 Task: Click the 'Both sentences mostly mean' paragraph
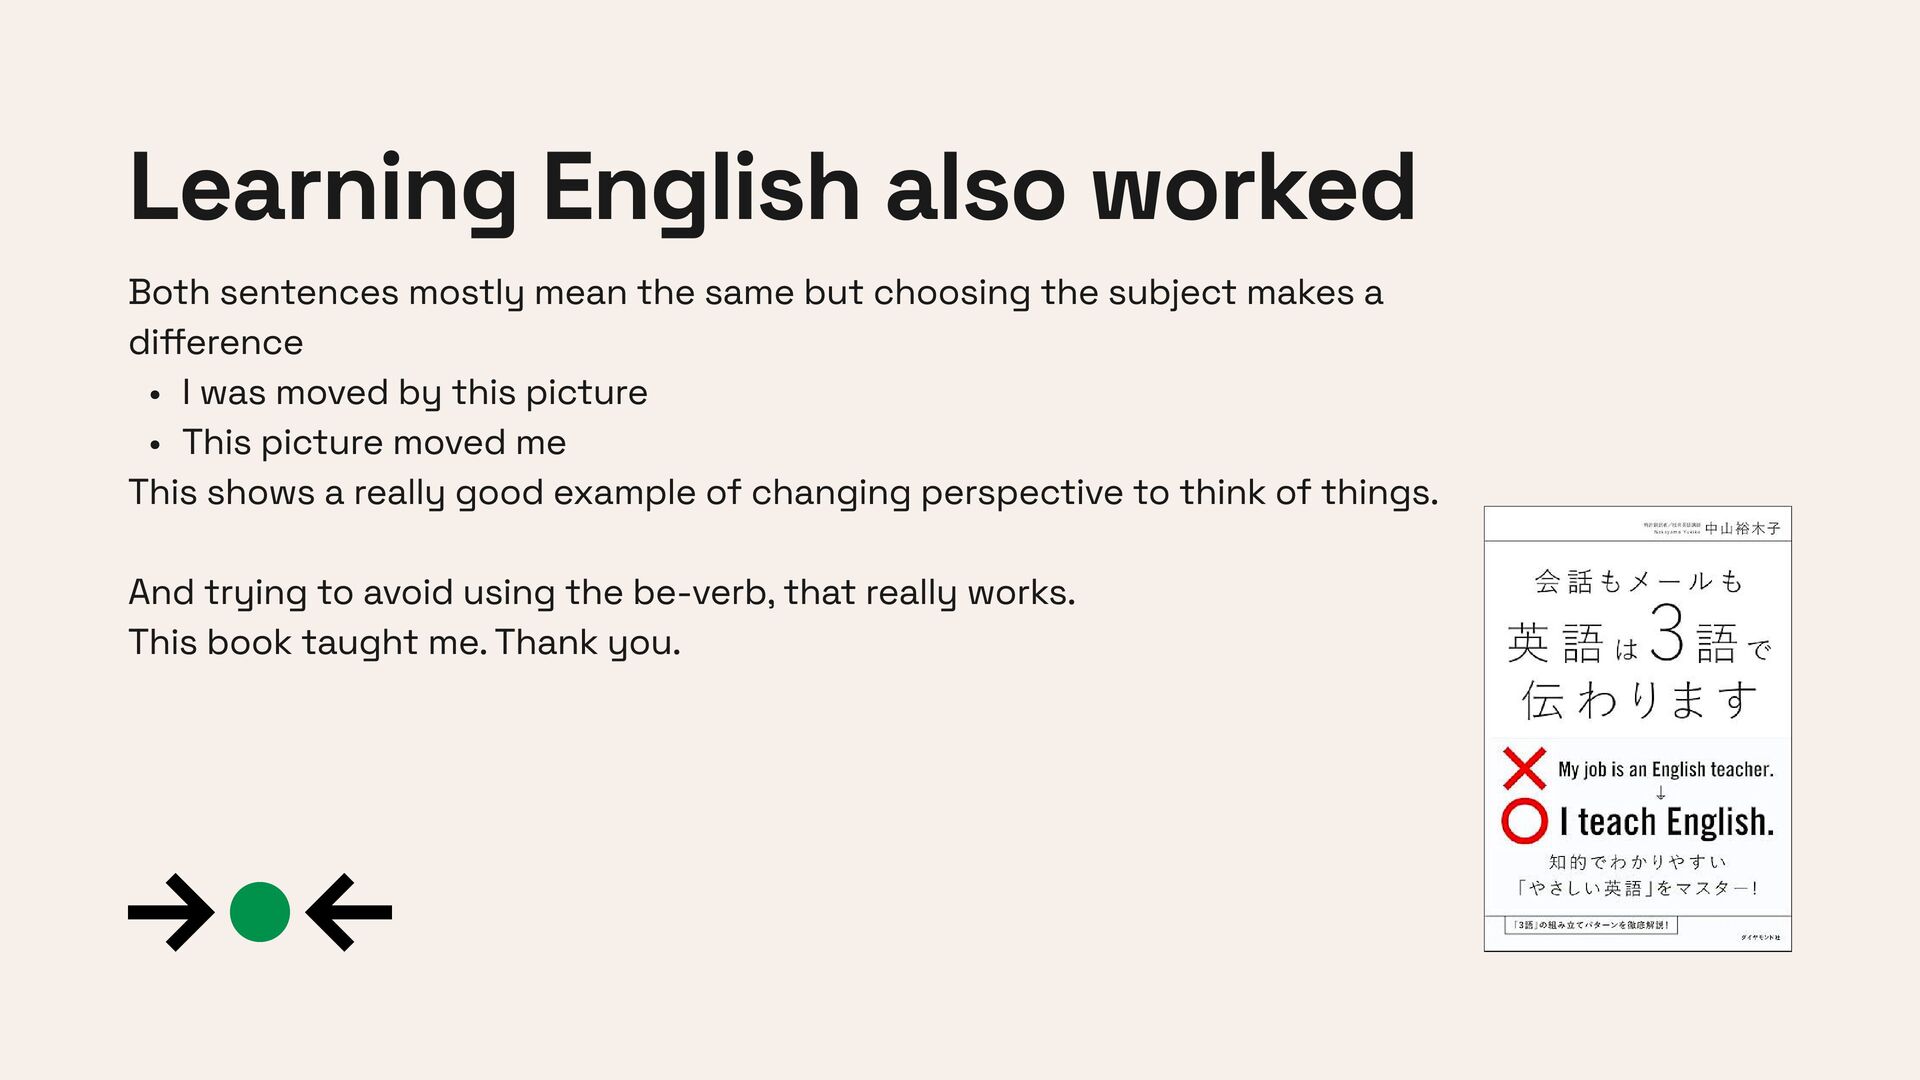756,317
